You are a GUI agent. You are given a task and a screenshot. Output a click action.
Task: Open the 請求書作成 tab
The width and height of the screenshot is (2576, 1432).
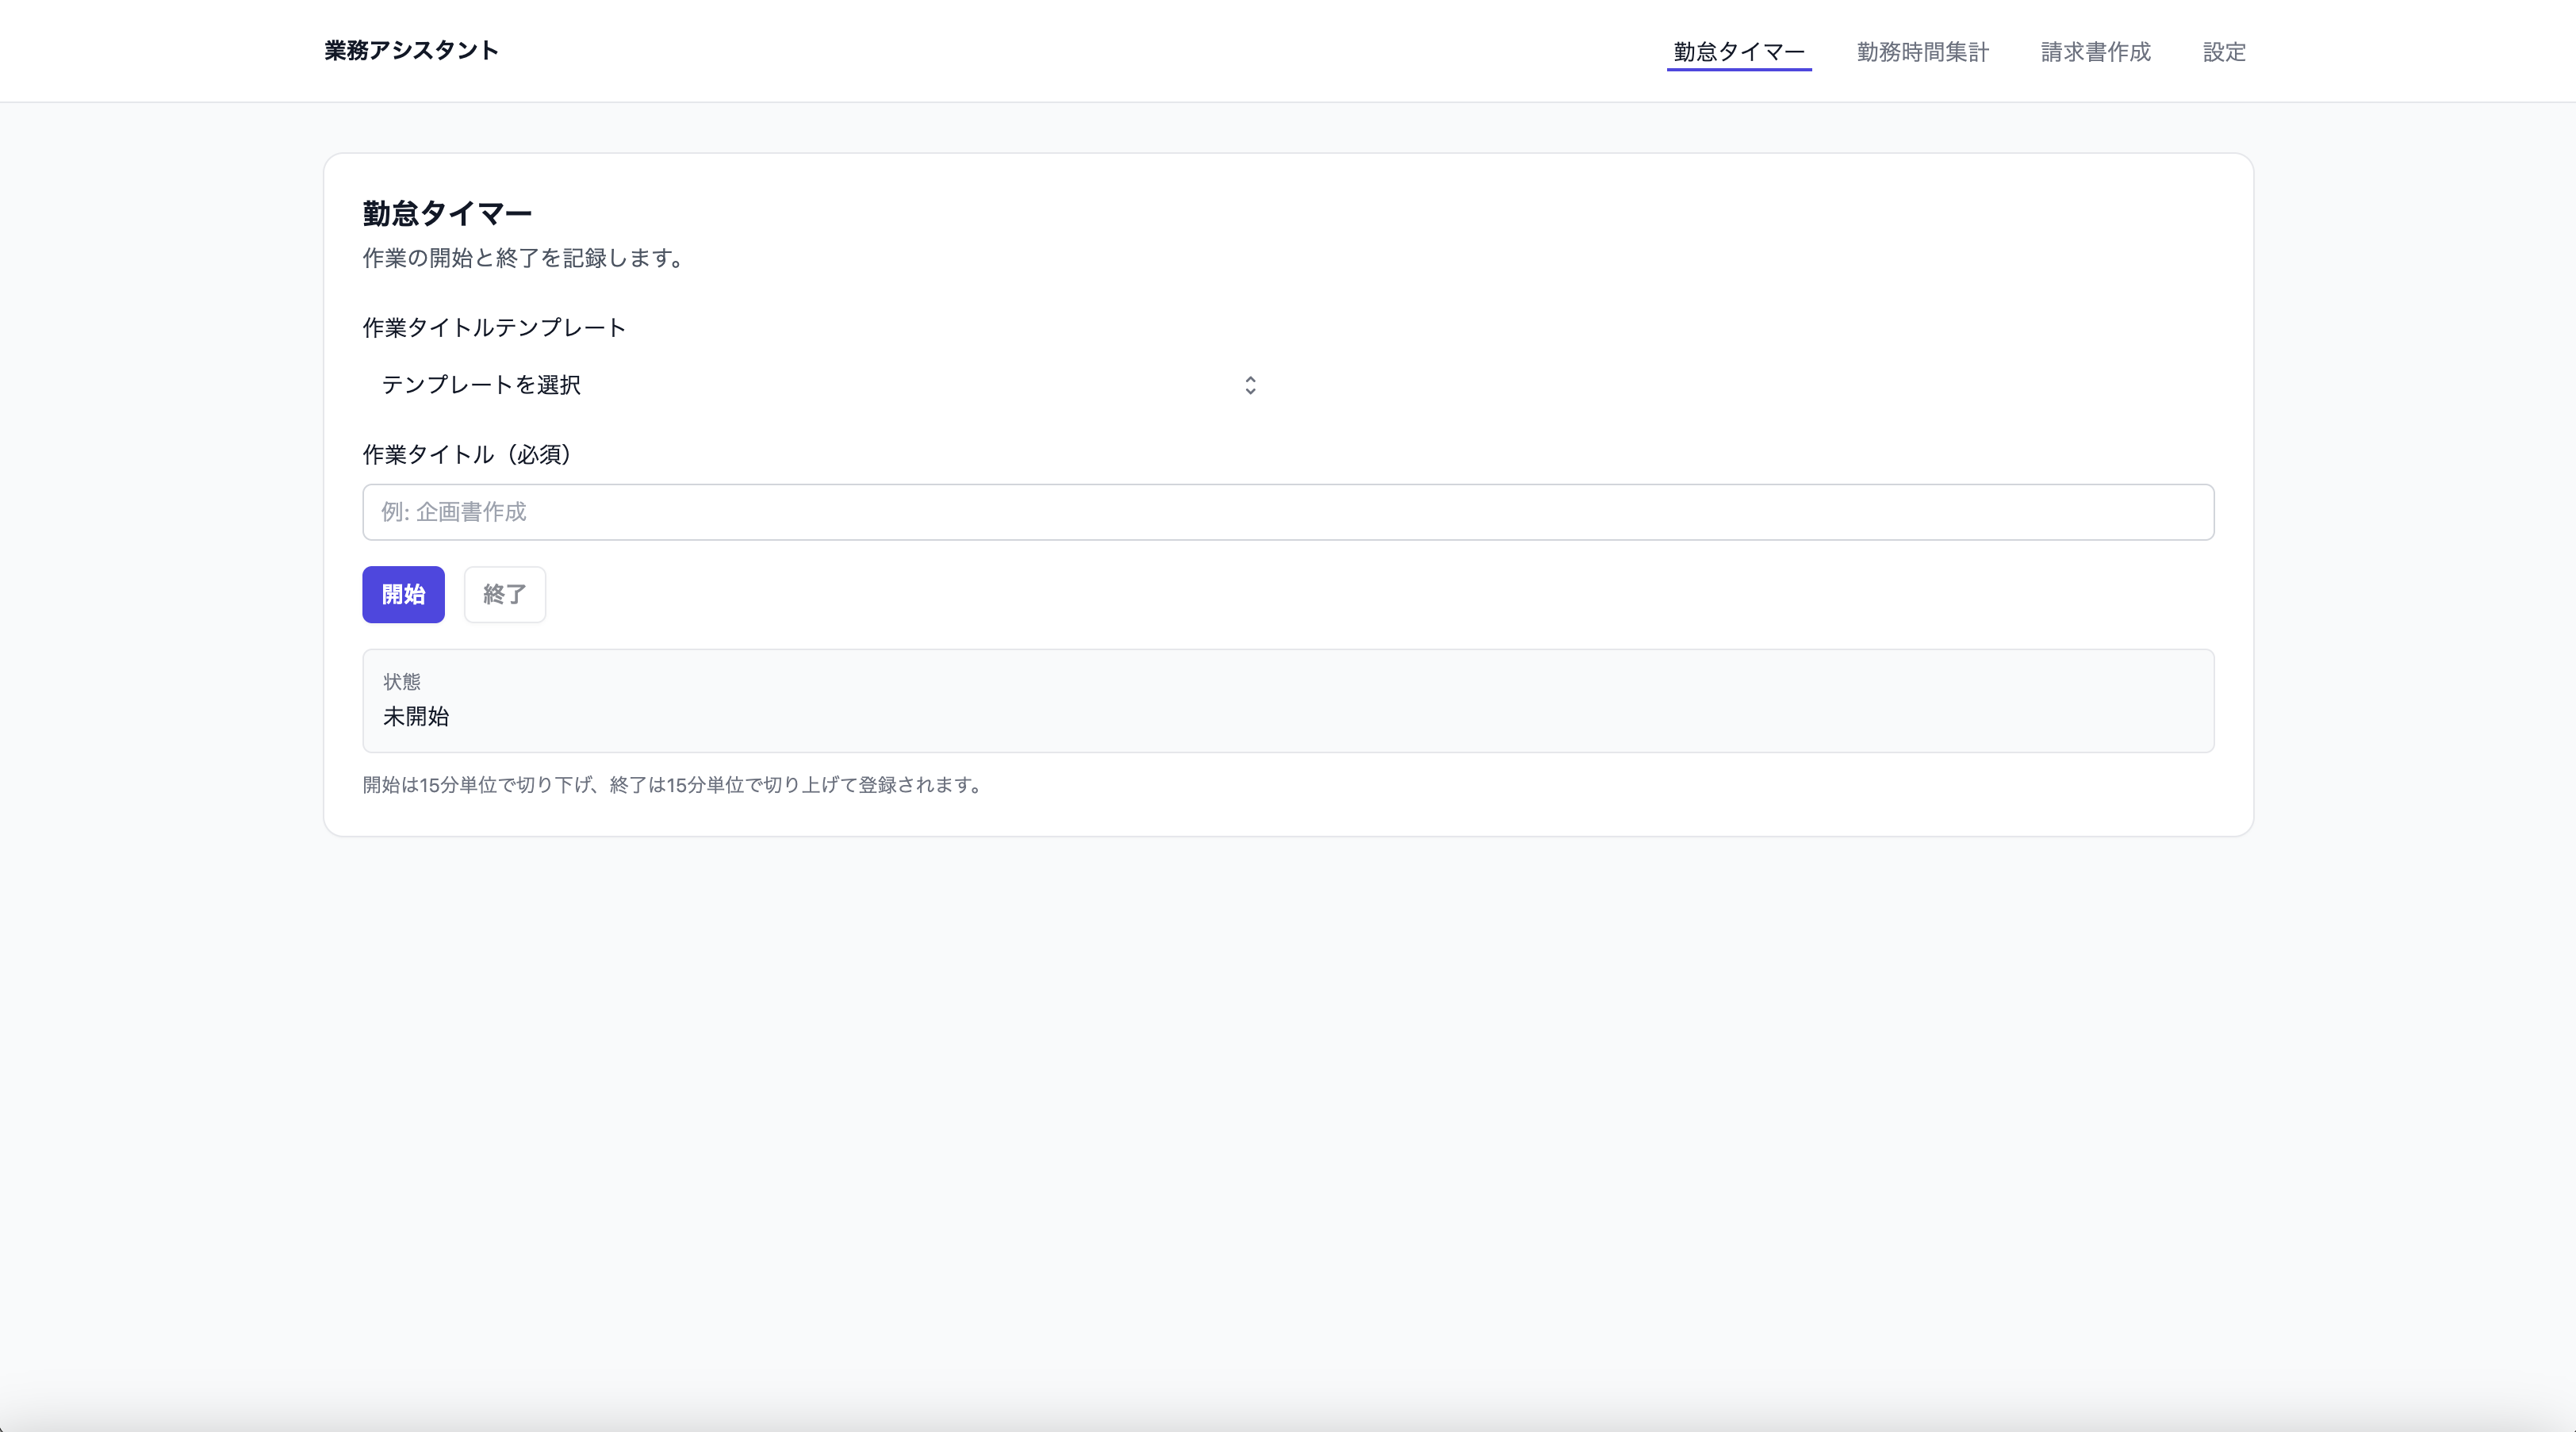[2095, 52]
